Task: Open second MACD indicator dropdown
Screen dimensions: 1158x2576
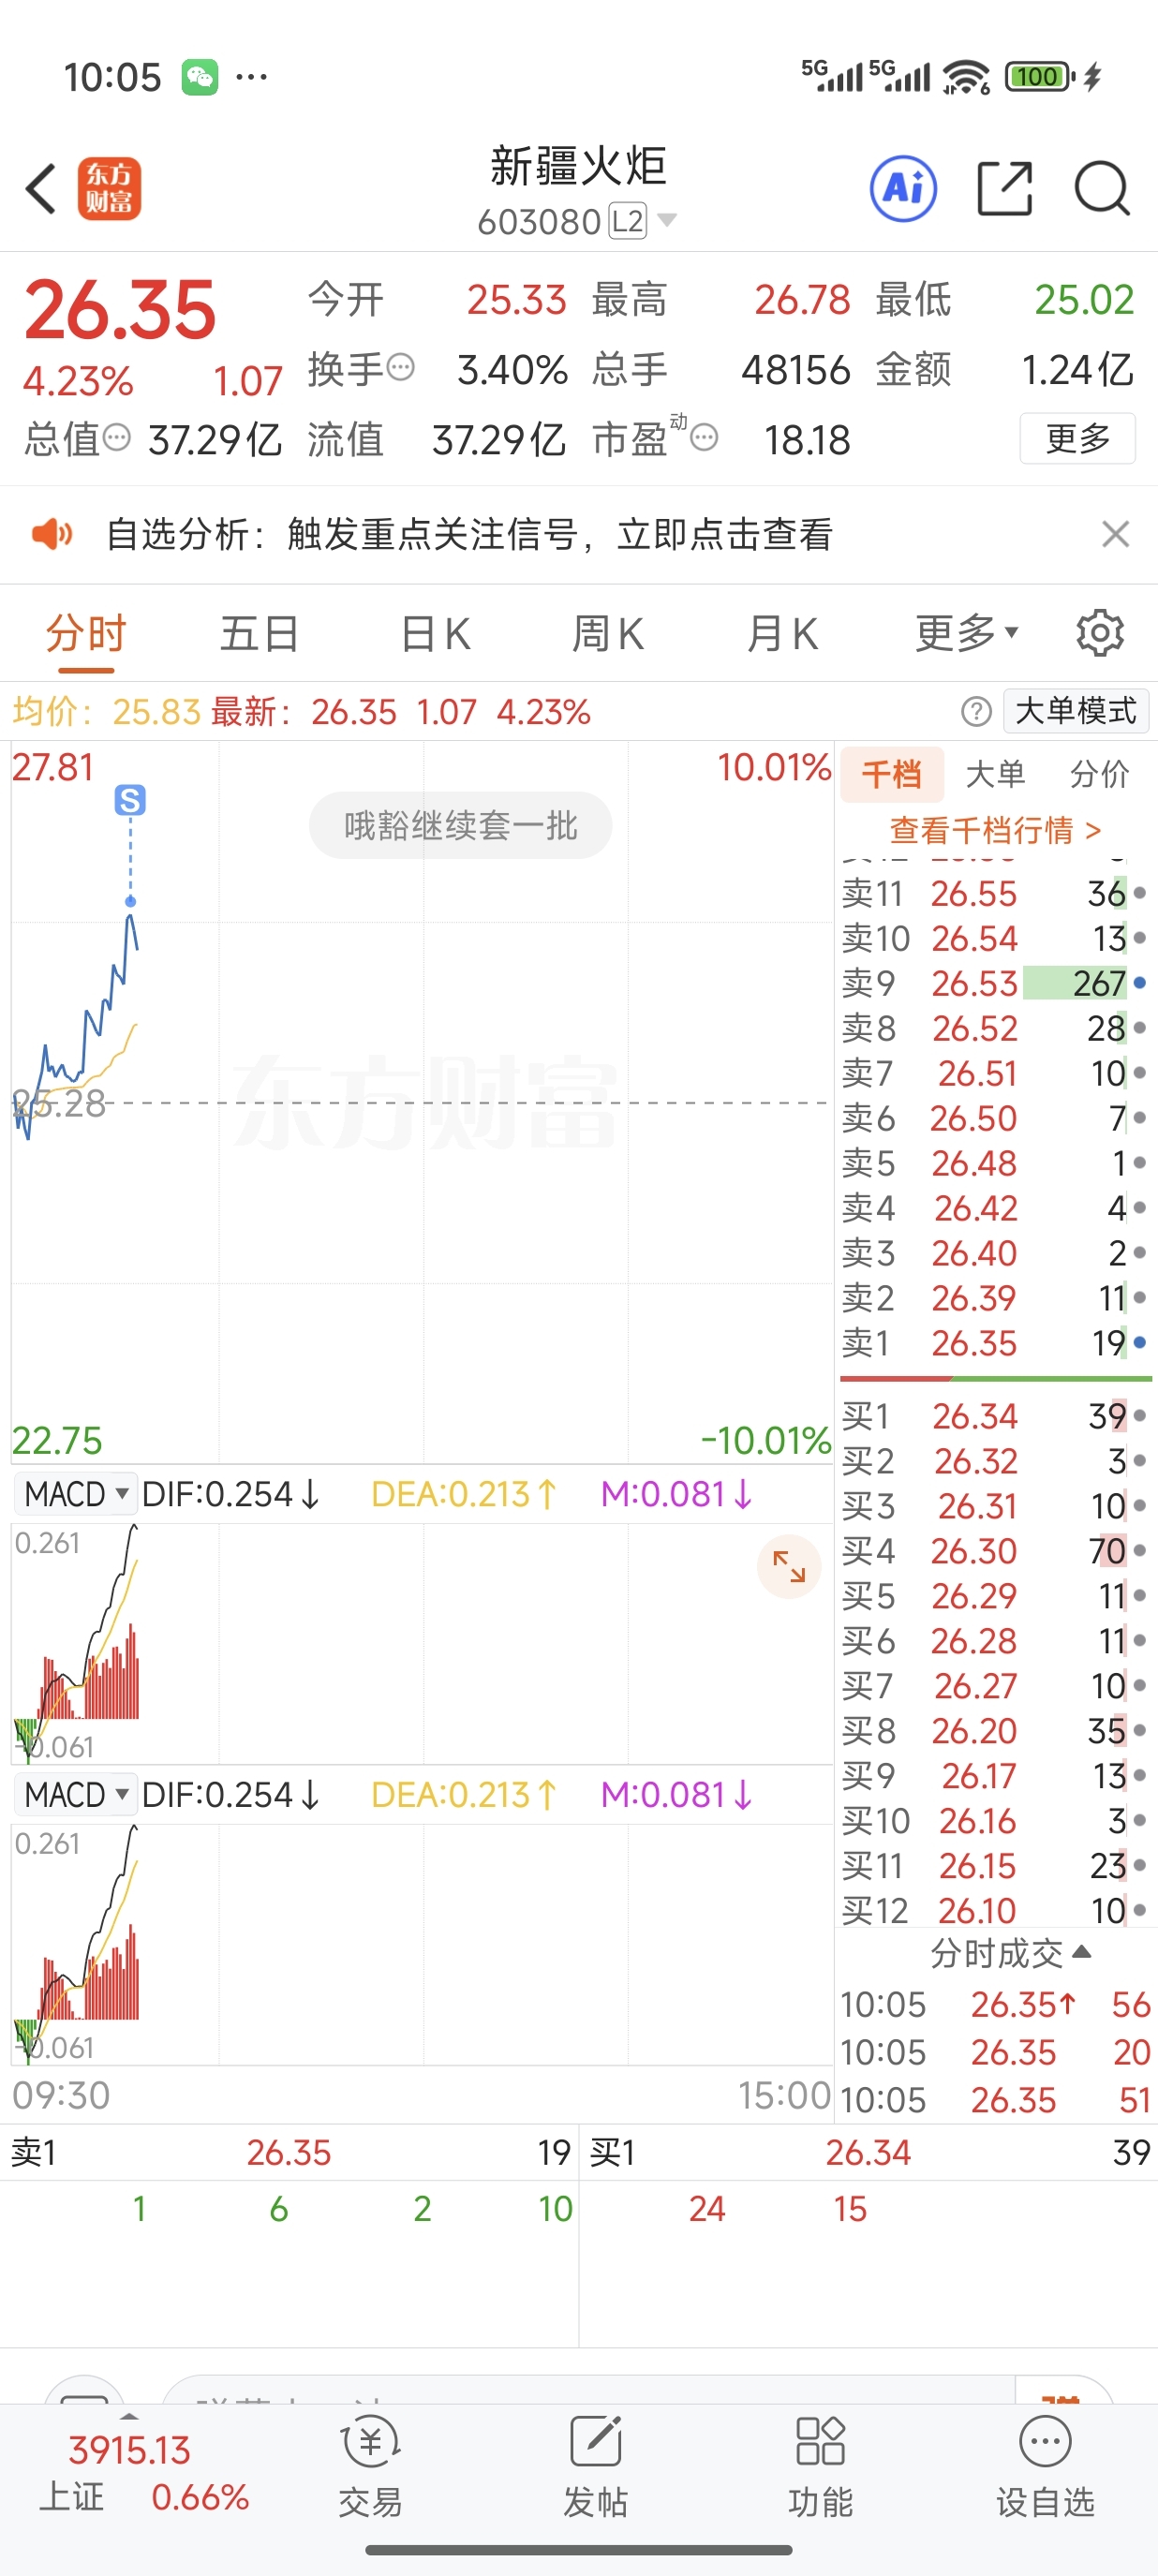Action: [x=76, y=1794]
